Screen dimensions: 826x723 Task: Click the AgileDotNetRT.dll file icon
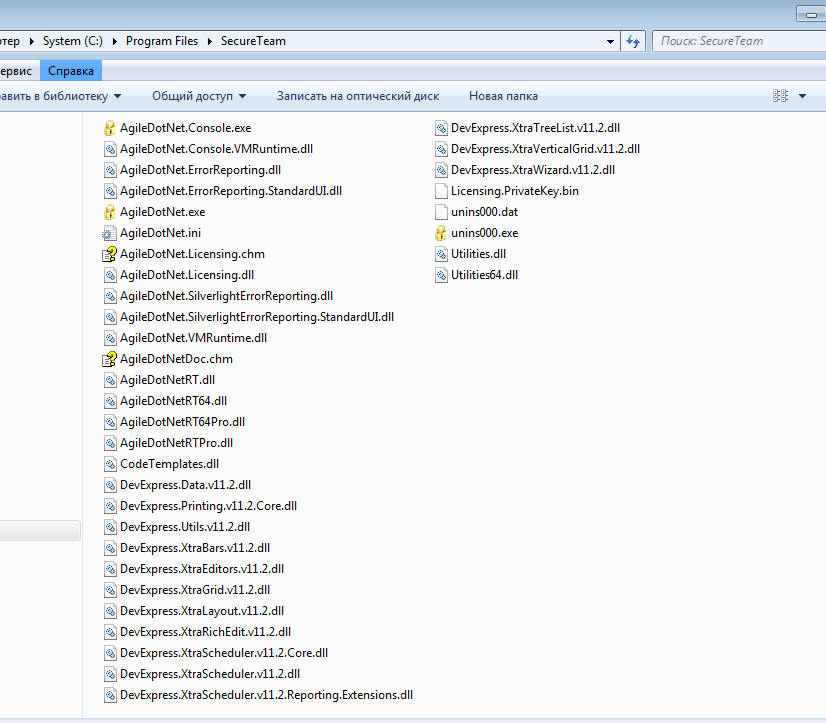click(x=110, y=380)
